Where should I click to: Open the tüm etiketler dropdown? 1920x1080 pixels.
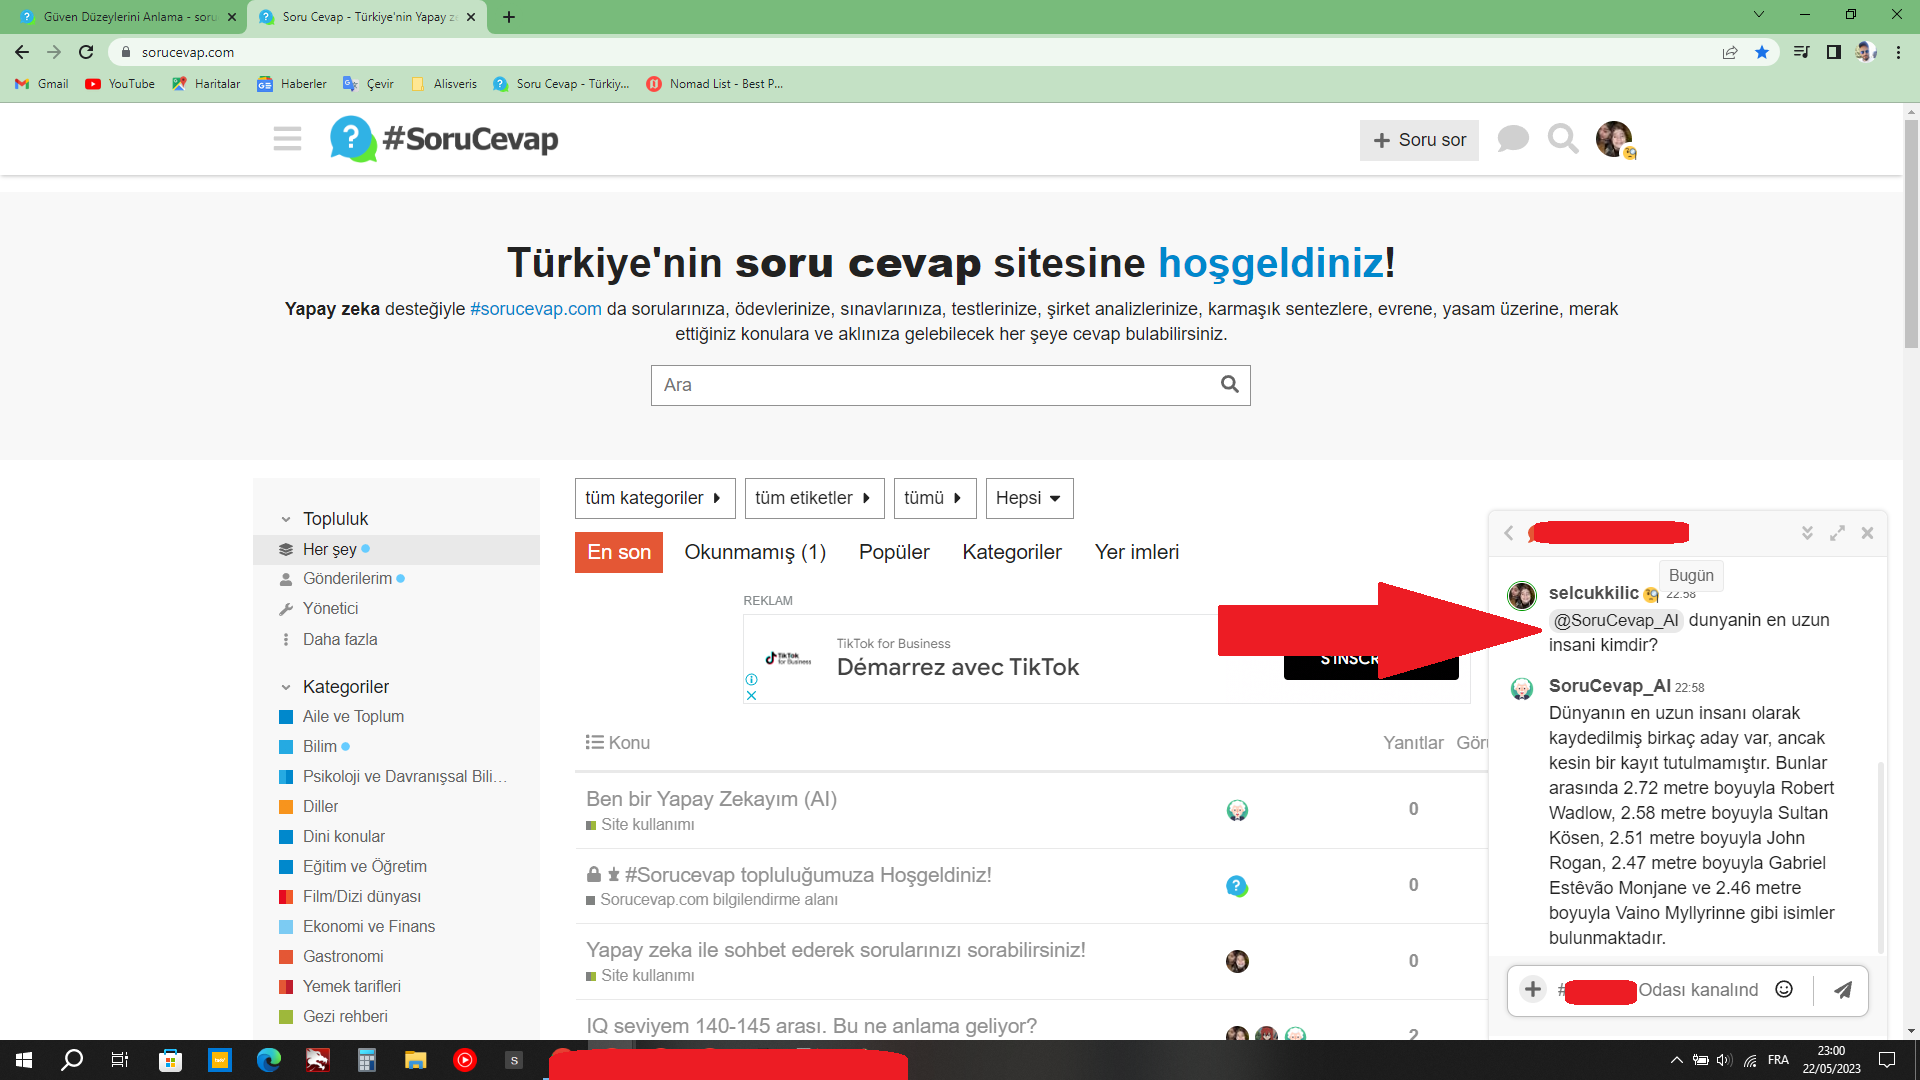tap(813, 498)
